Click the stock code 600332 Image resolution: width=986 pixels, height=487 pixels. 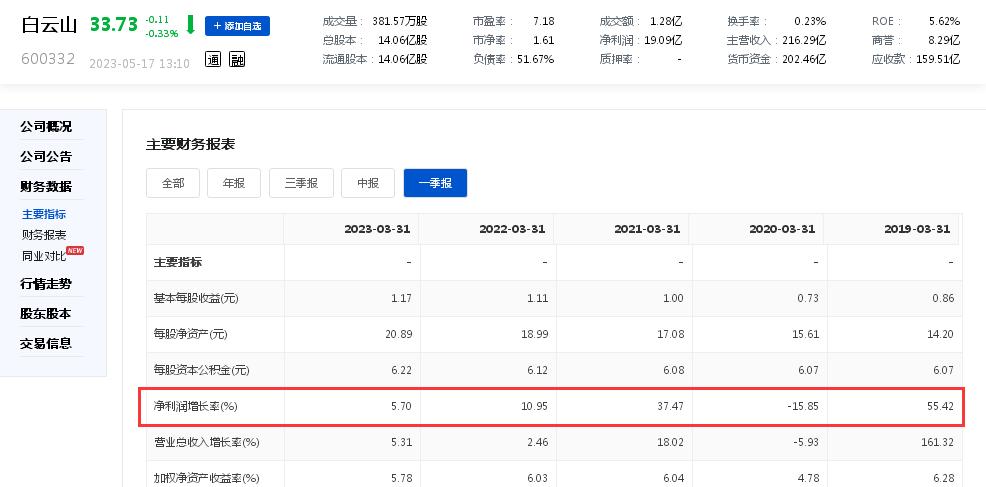click(x=48, y=59)
